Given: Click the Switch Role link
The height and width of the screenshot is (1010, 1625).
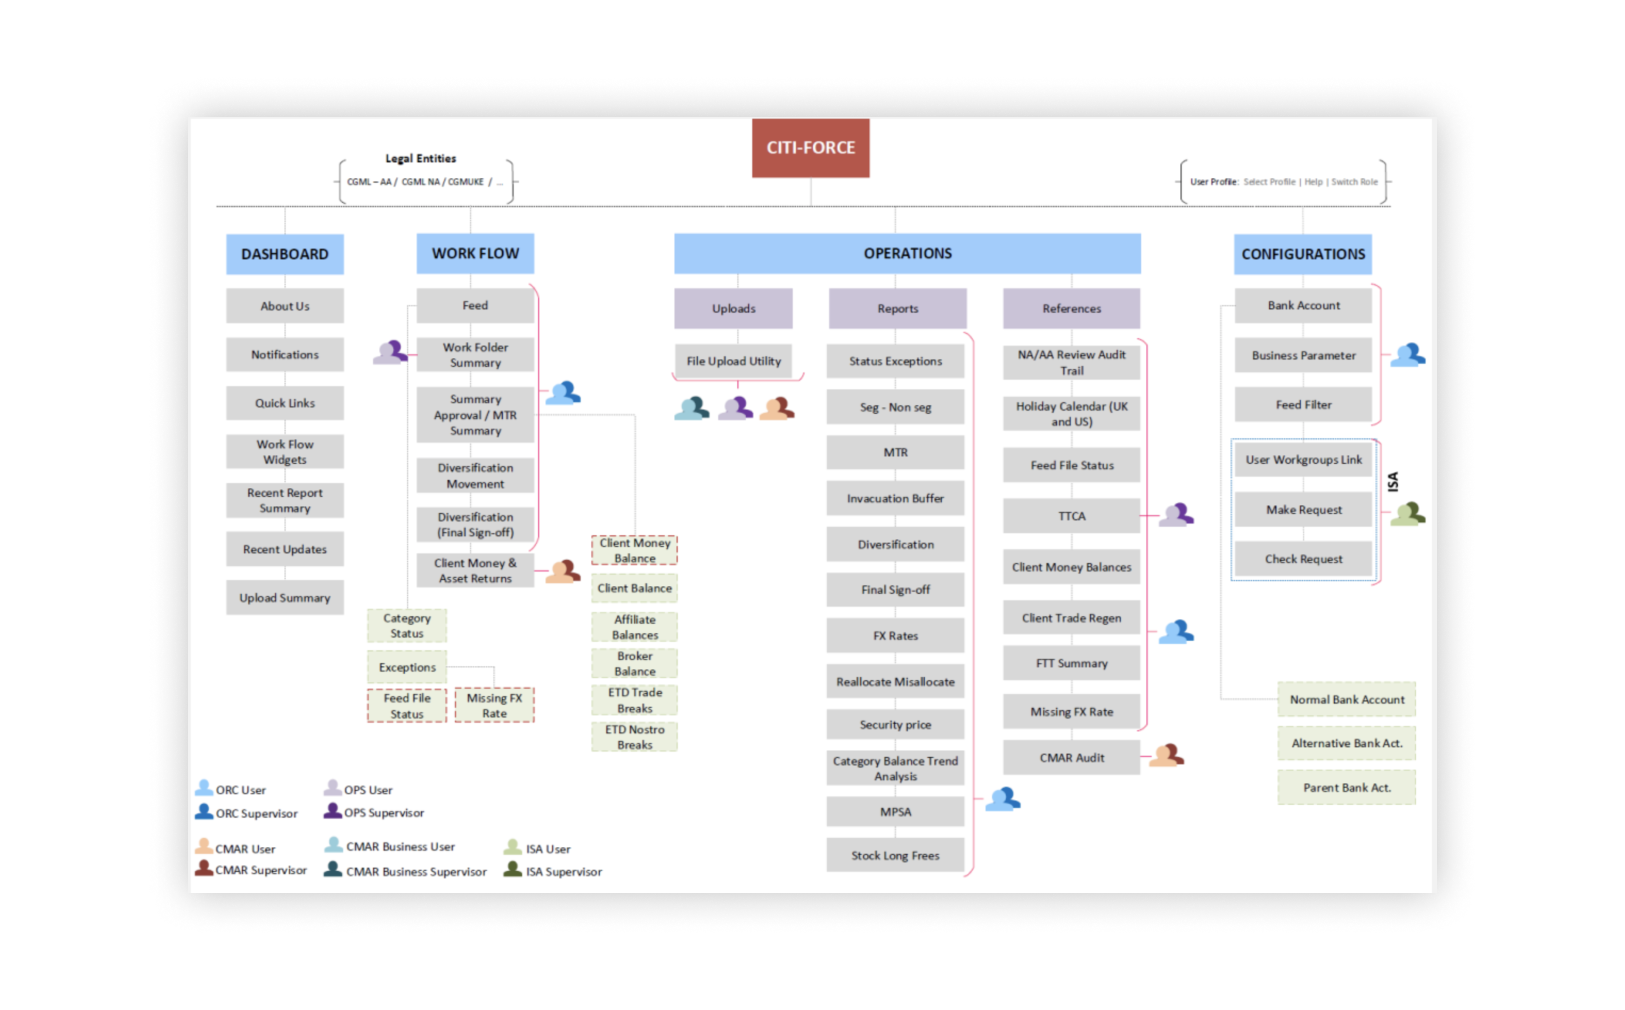Looking at the screenshot, I should 1354,182.
